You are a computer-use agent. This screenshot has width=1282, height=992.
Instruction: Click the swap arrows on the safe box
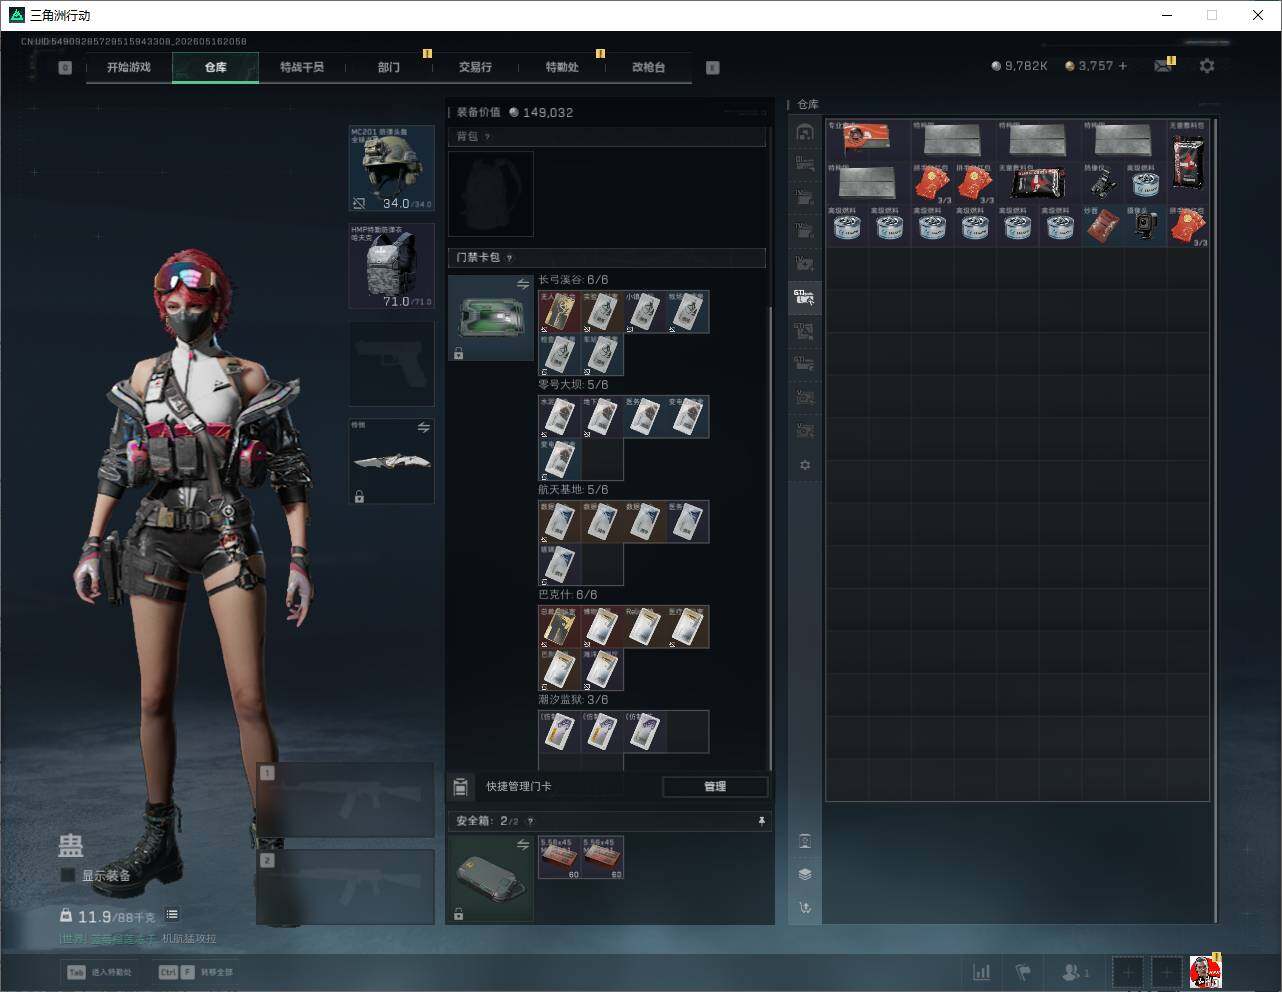tap(523, 846)
